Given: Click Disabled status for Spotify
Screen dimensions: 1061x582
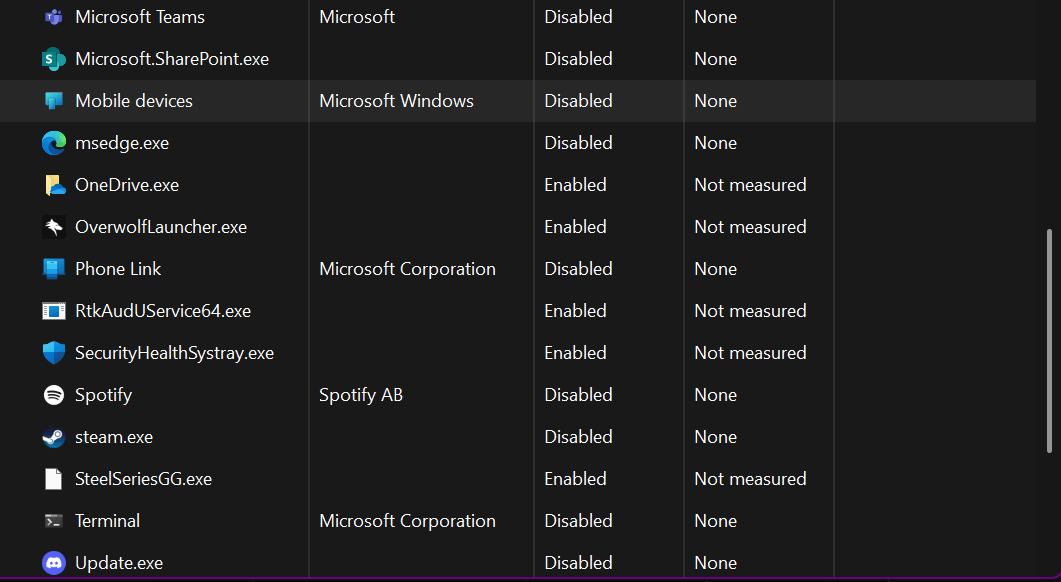Looking at the screenshot, I should click(579, 395).
